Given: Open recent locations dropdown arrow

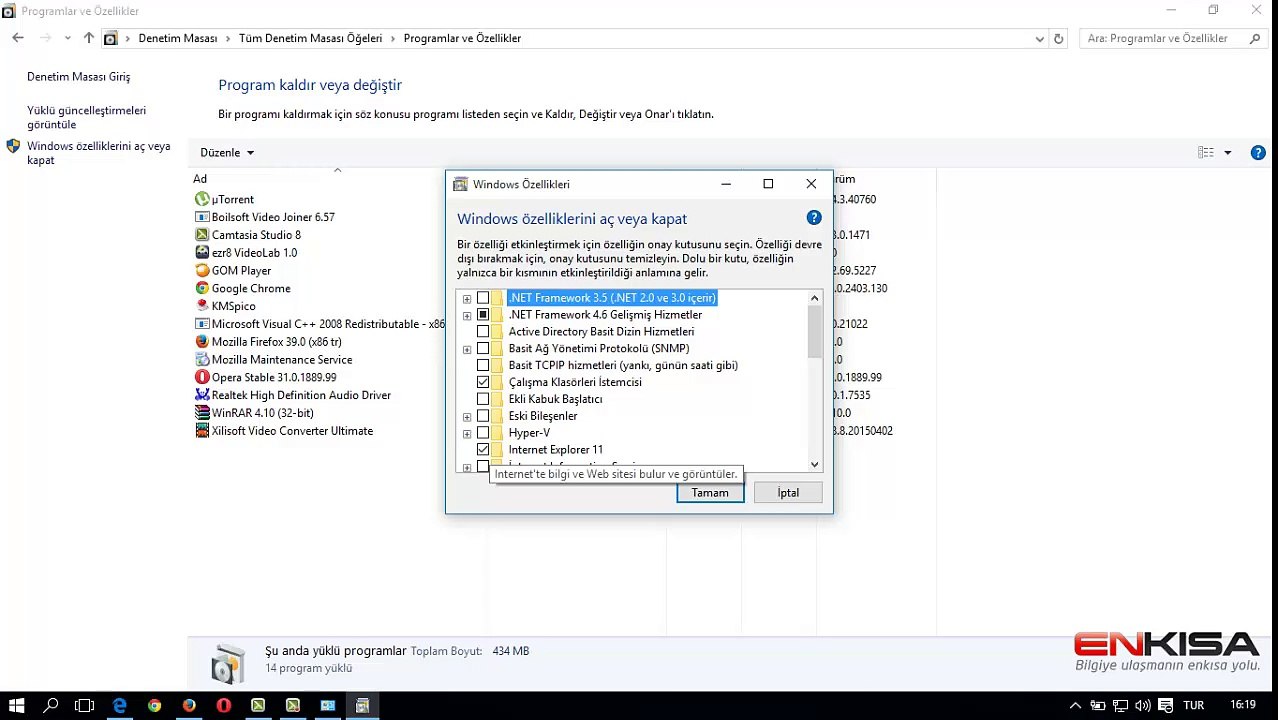Looking at the screenshot, I should point(68,38).
